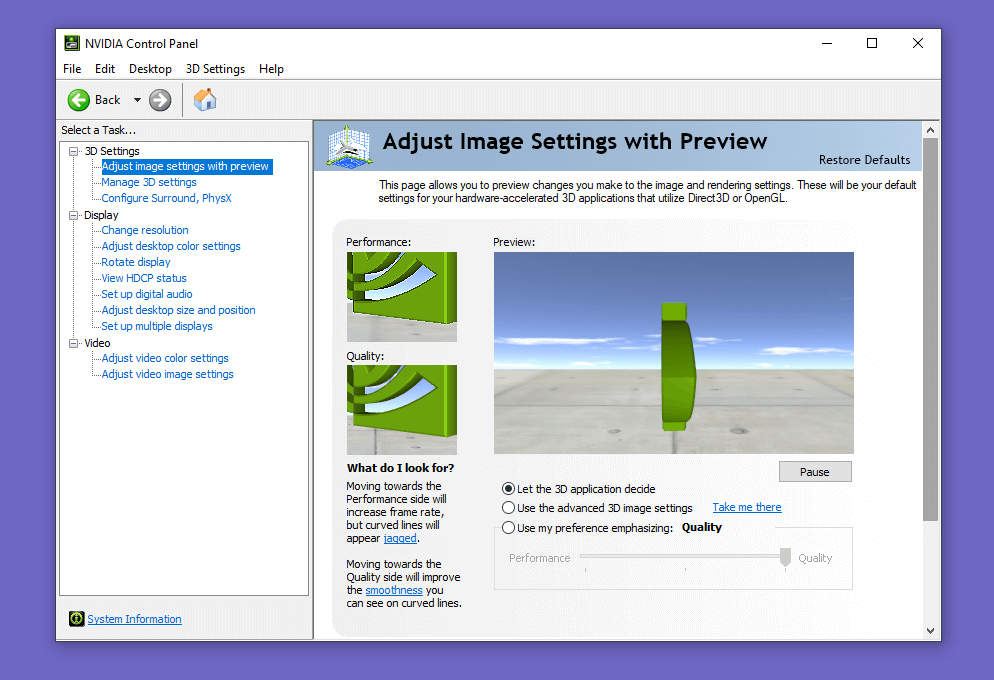The height and width of the screenshot is (680, 994).
Task: Open the 3D Settings menu
Action: pyautogui.click(x=215, y=68)
